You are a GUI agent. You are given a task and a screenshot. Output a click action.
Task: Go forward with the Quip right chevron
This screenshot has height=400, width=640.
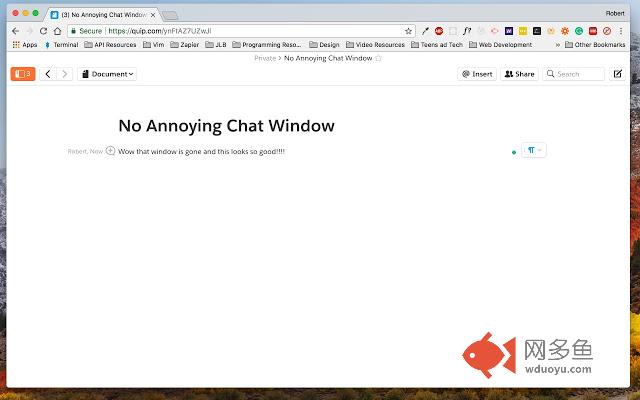tap(64, 74)
